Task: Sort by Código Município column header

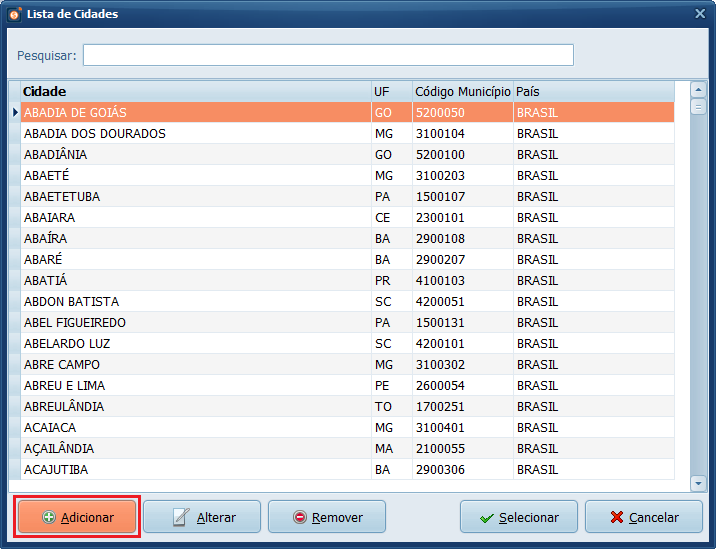Action: pyautogui.click(x=462, y=92)
